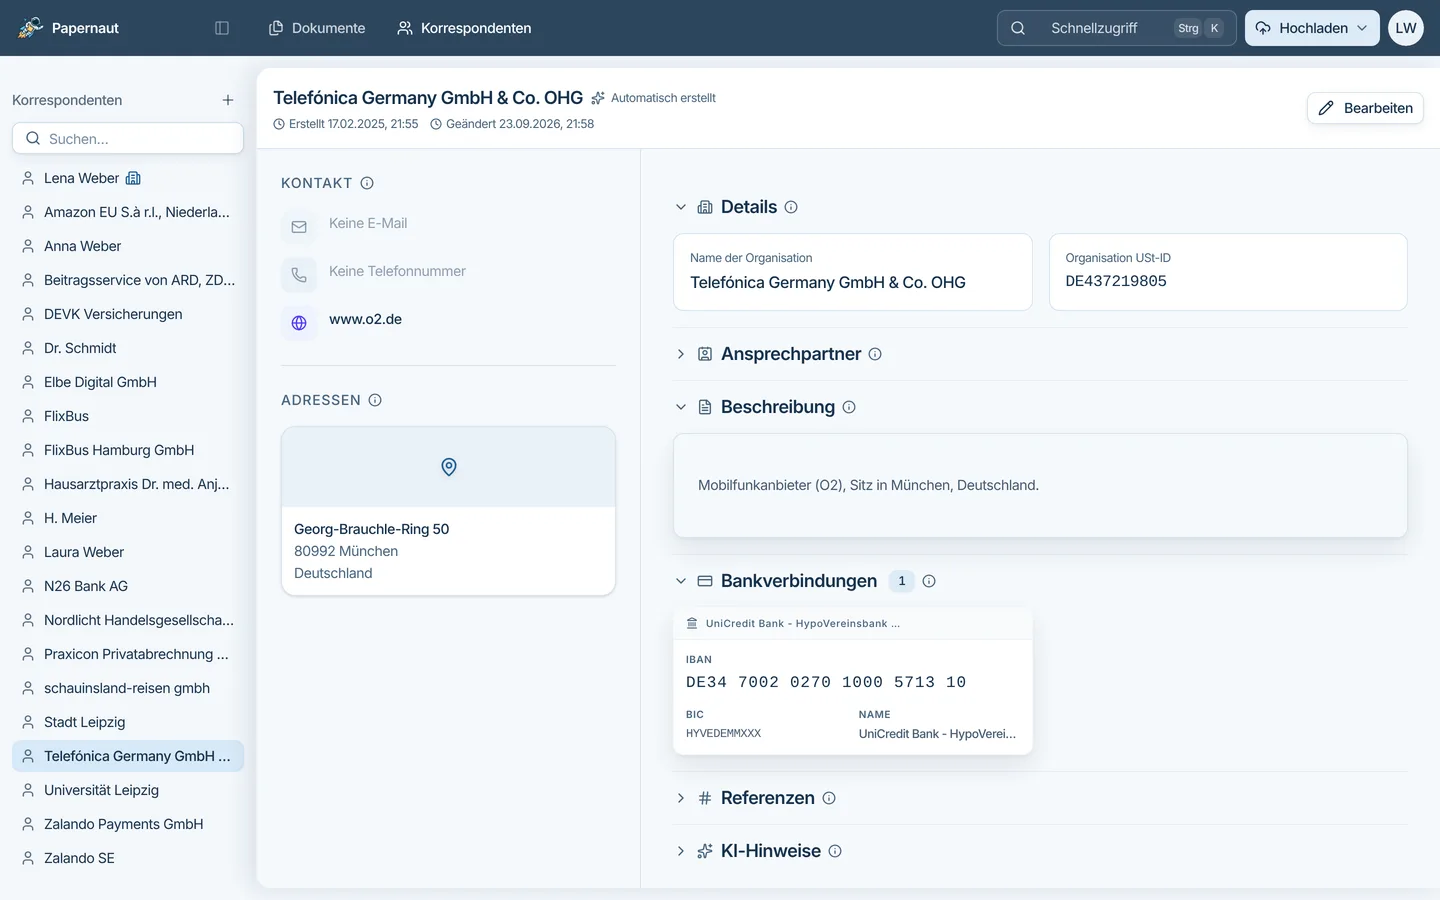Click the USt-ID DE437219805 value
This screenshot has height=900, width=1440.
pyautogui.click(x=1116, y=281)
